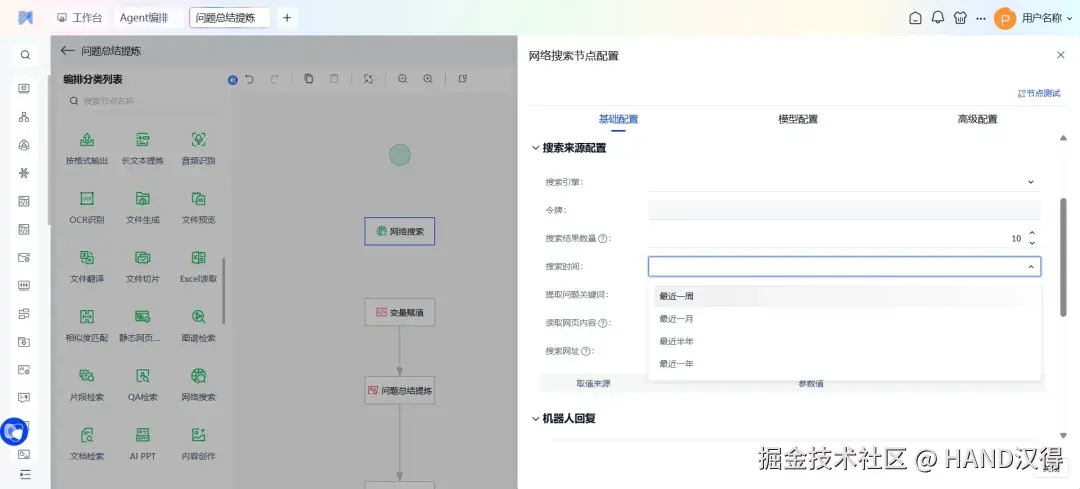Select 最近一周 from the dropdown

(x=844, y=296)
